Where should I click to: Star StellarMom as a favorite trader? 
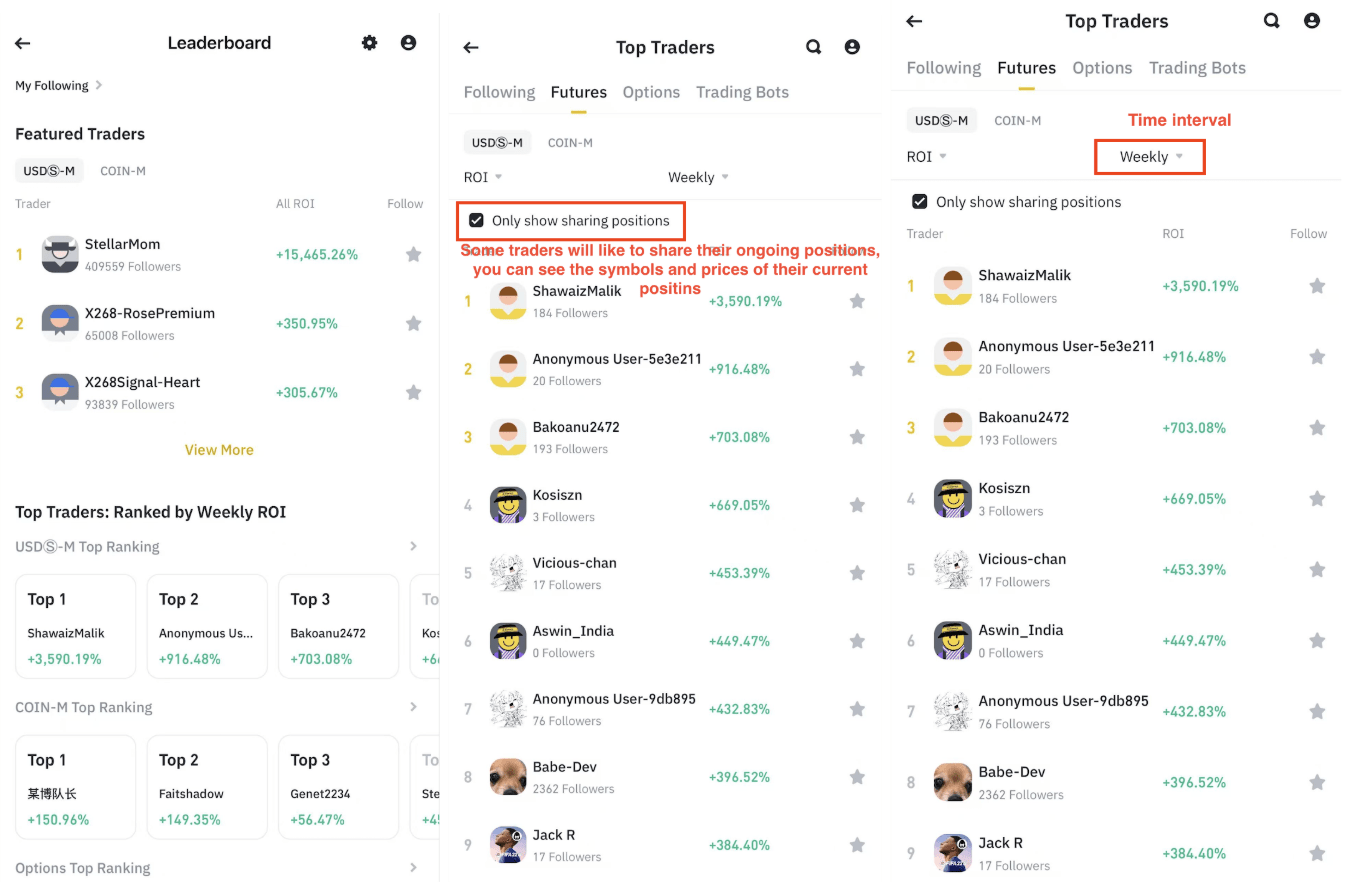click(x=413, y=254)
